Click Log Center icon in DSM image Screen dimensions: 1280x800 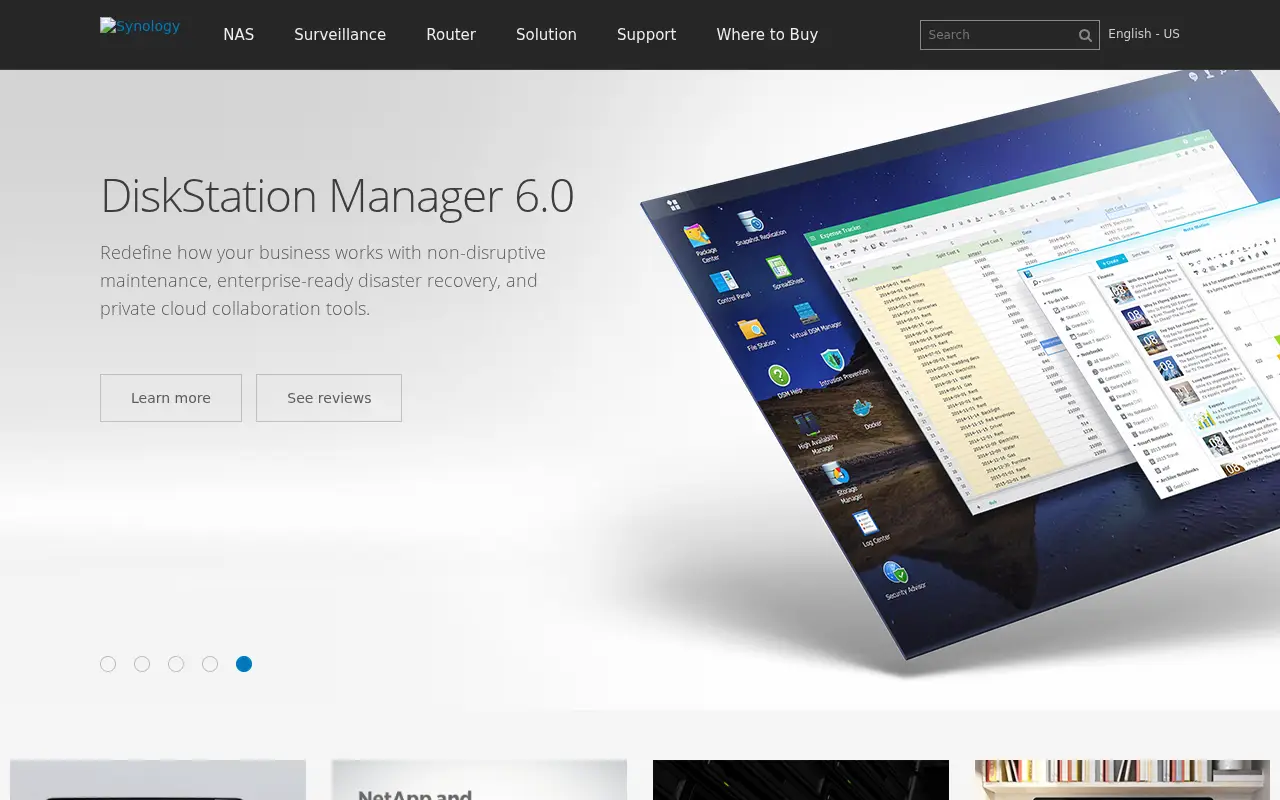click(x=866, y=521)
